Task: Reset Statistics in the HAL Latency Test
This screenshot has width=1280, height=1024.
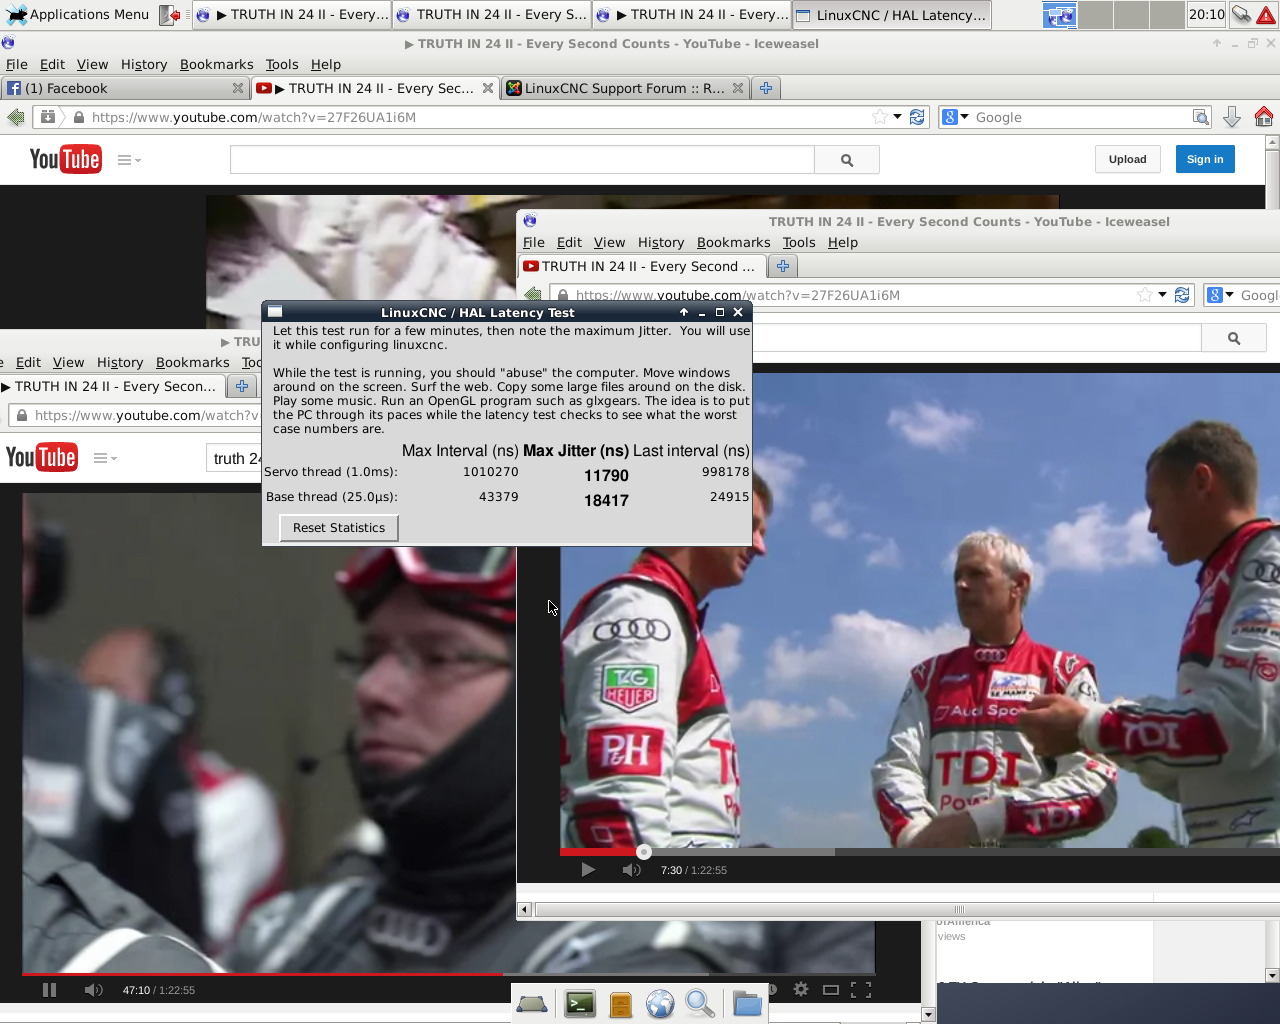Action: (x=339, y=528)
